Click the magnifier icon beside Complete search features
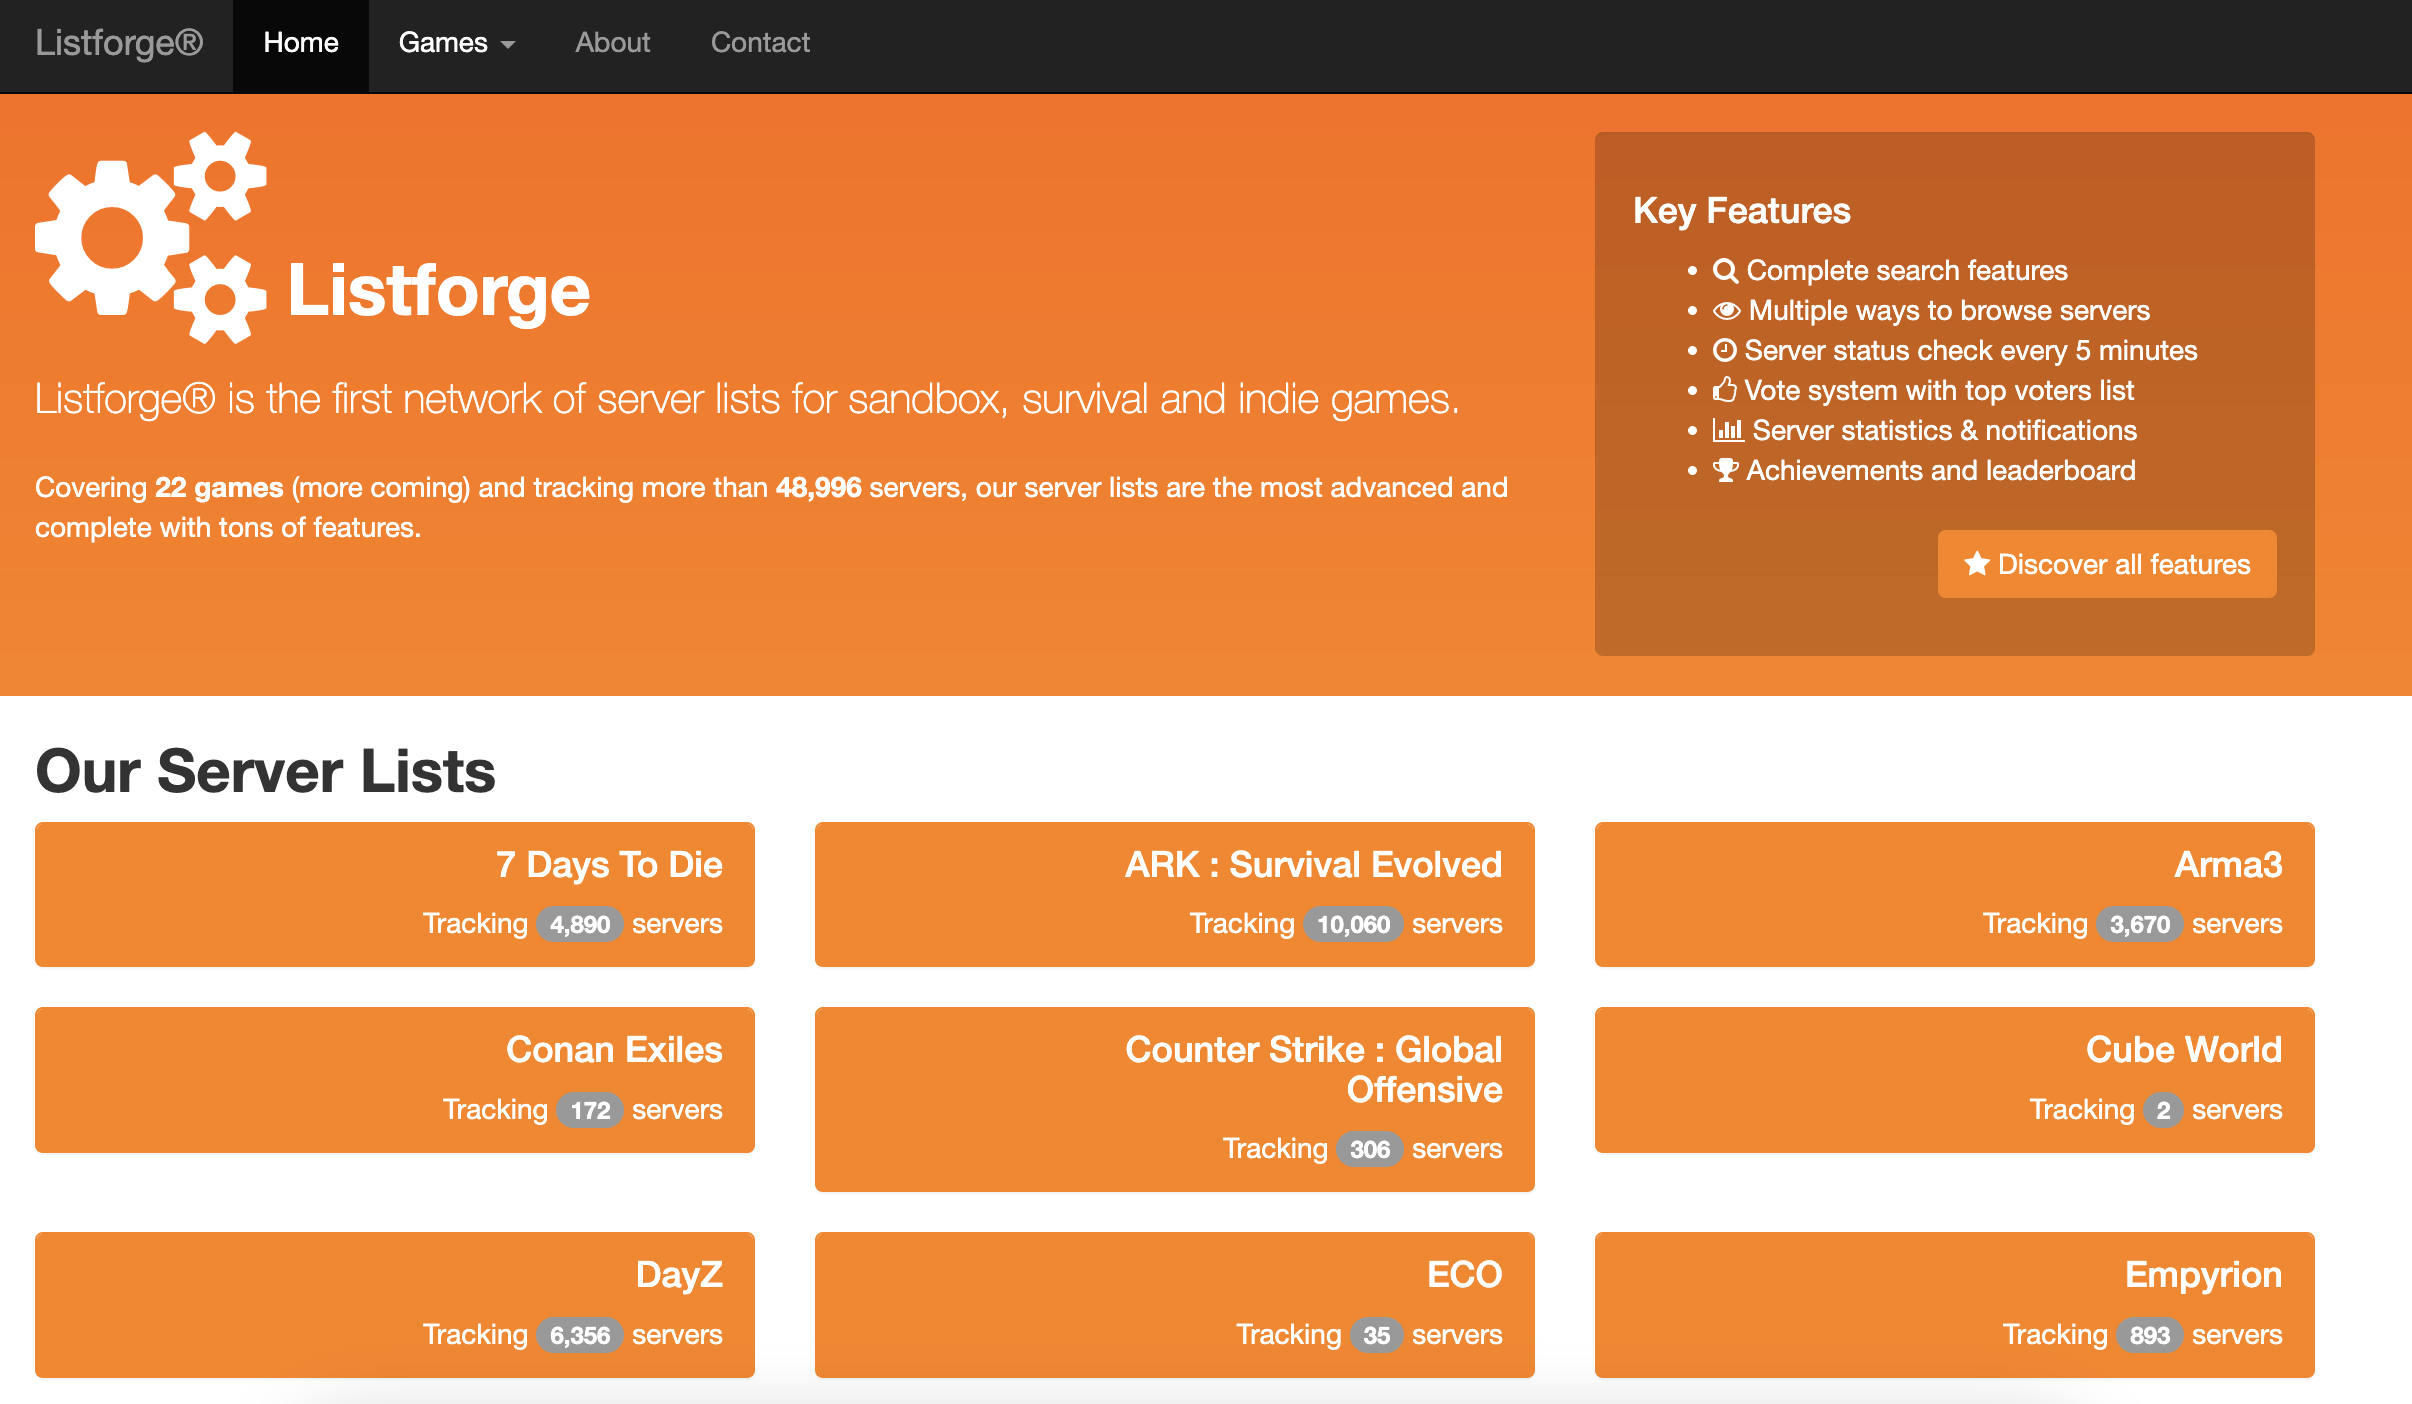This screenshot has width=2412, height=1404. (1725, 271)
